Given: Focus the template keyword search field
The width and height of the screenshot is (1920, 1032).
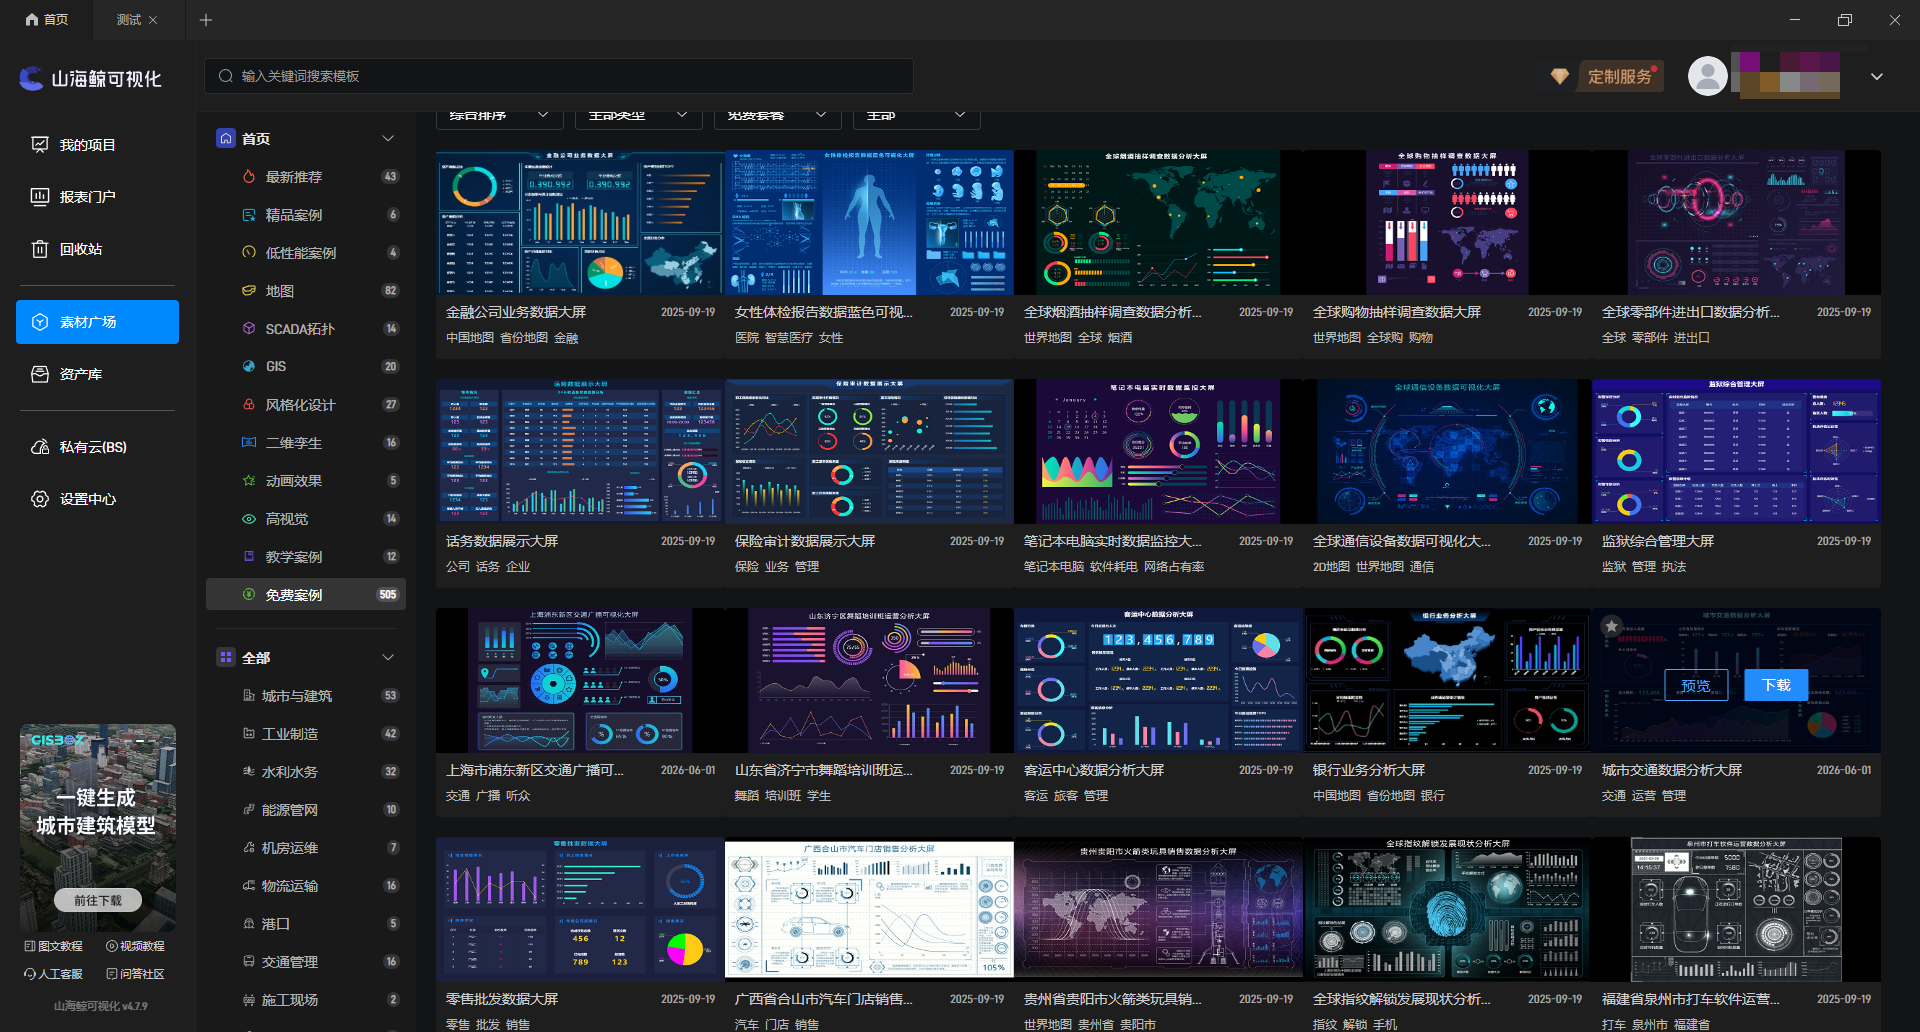Looking at the screenshot, I should pos(559,76).
